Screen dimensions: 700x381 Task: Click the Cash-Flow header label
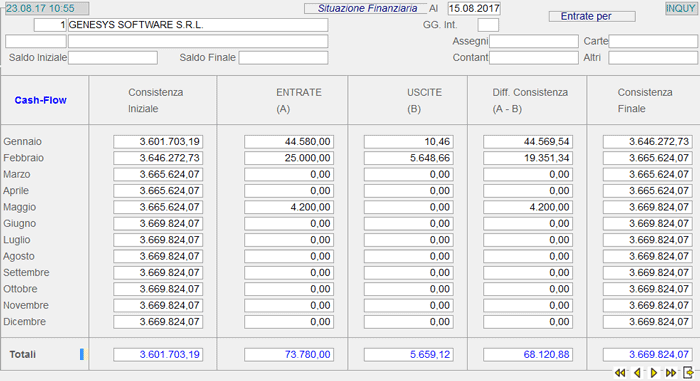(41, 100)
